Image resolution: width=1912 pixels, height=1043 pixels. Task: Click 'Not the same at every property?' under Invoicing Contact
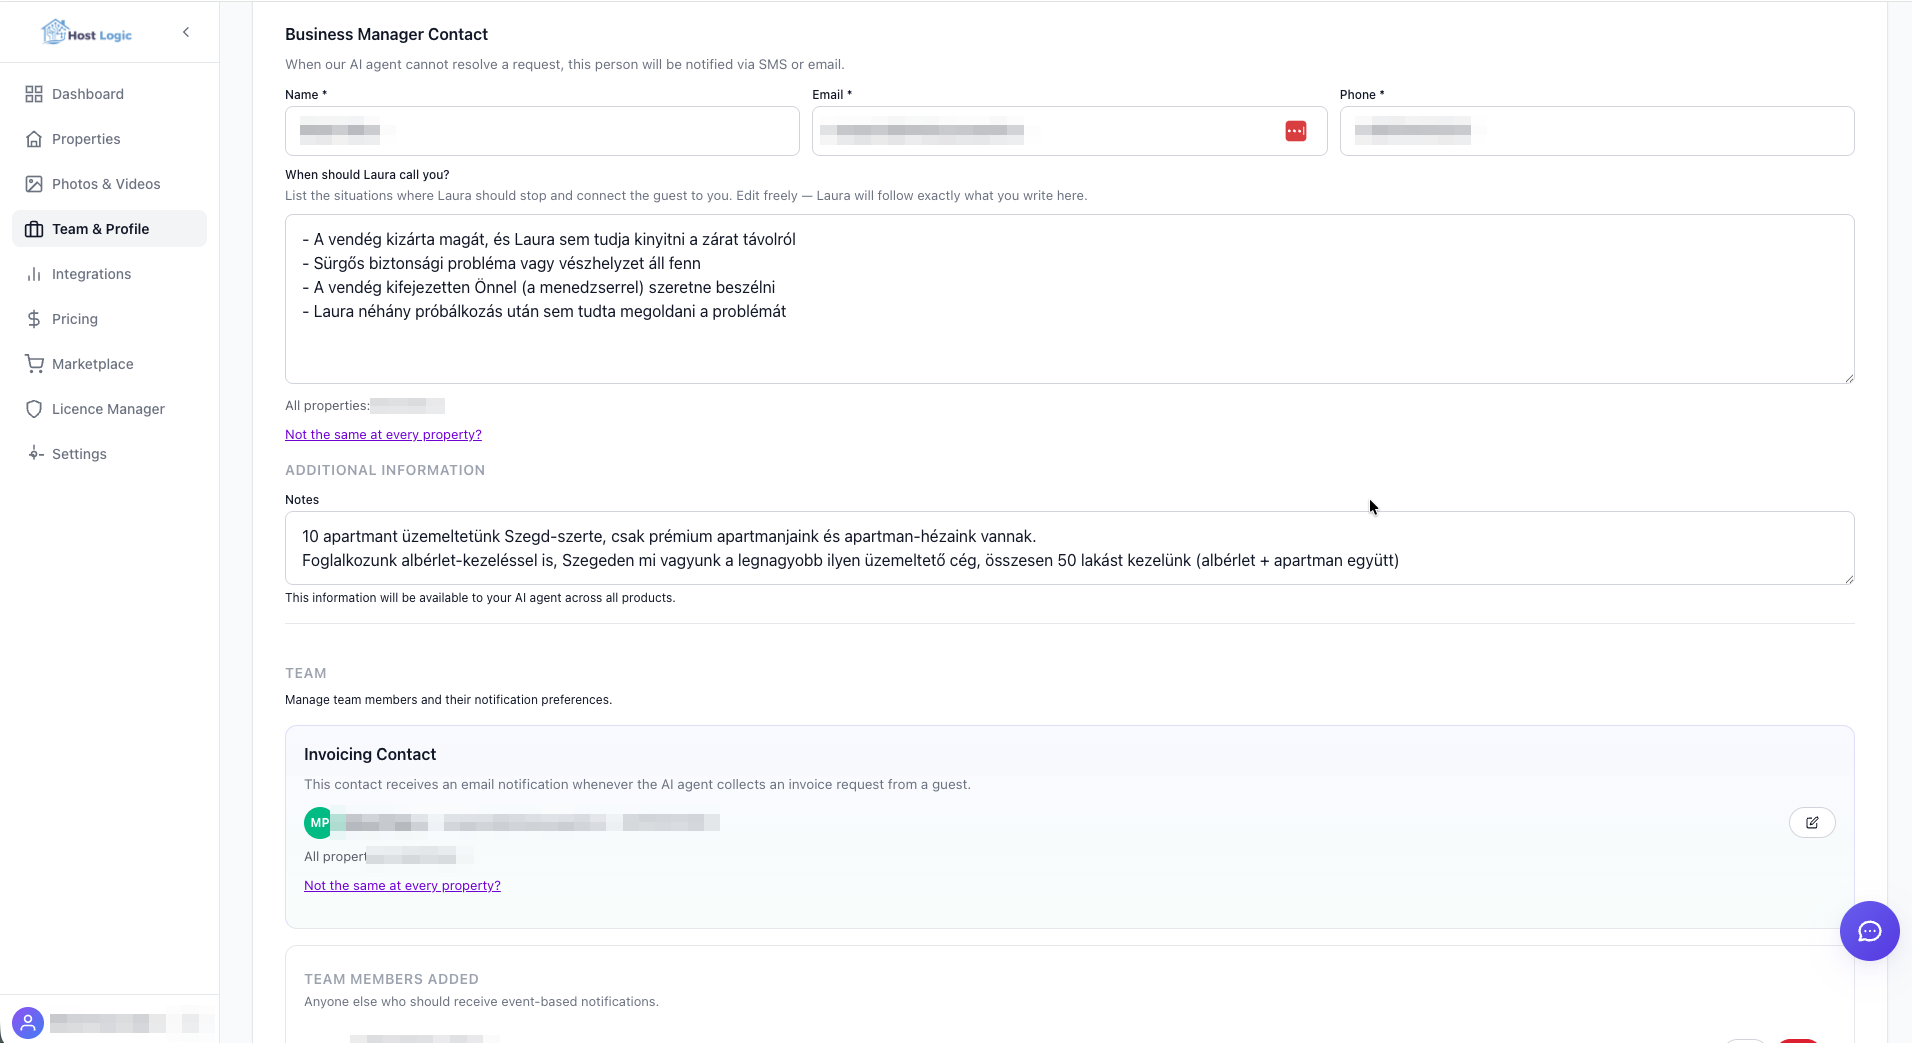(x=402, y=886)
